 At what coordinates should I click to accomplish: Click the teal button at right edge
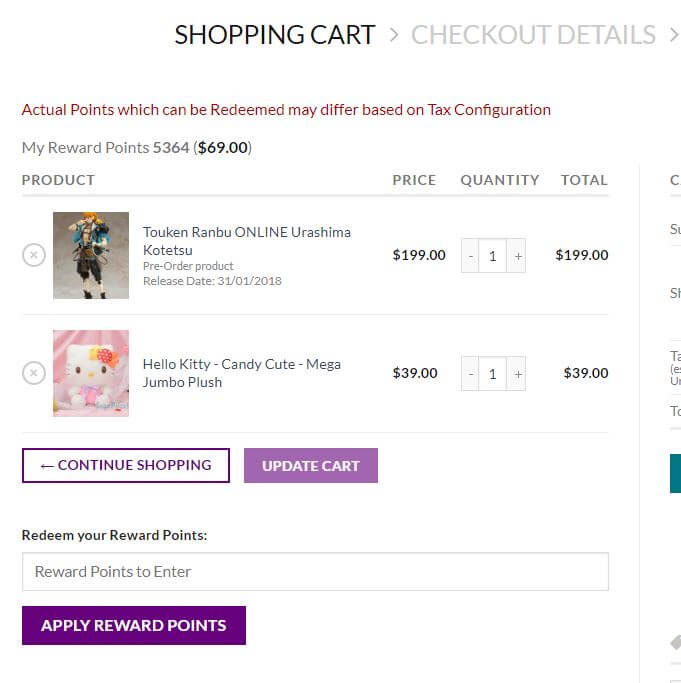[675, 473]
